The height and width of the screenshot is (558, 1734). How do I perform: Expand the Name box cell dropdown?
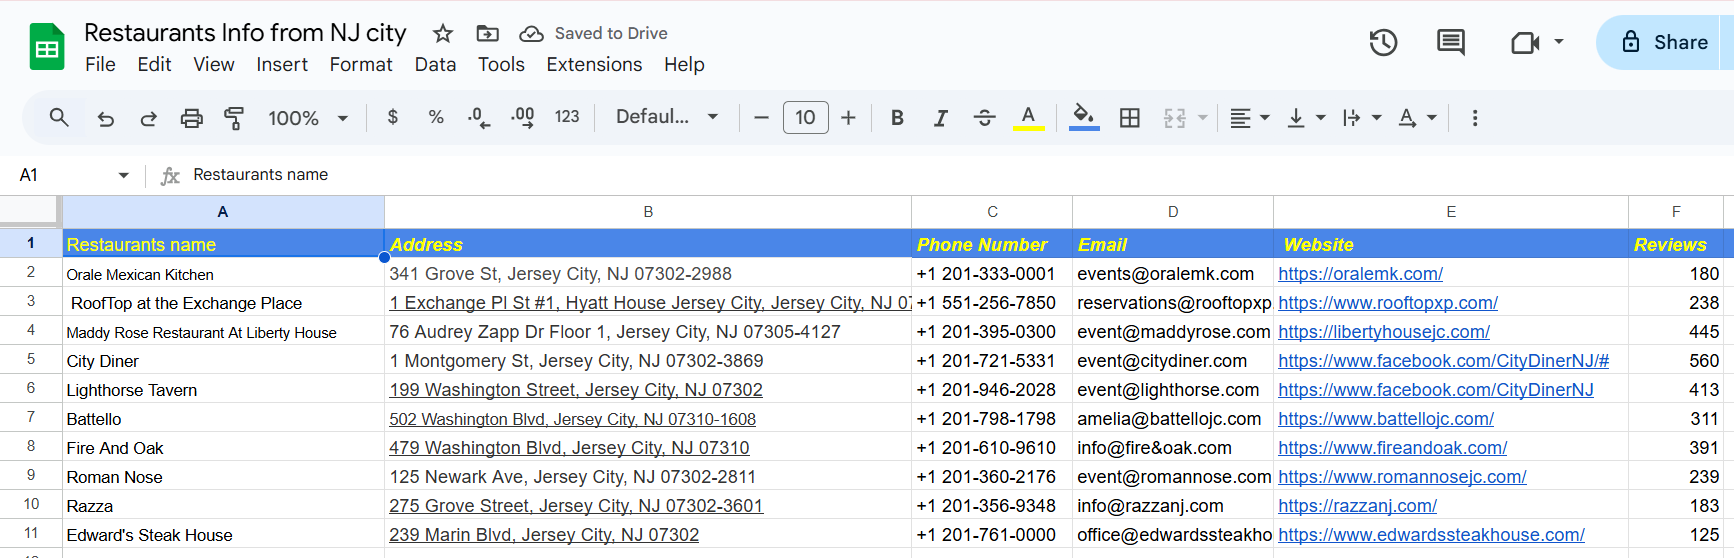tap(124, 175)
